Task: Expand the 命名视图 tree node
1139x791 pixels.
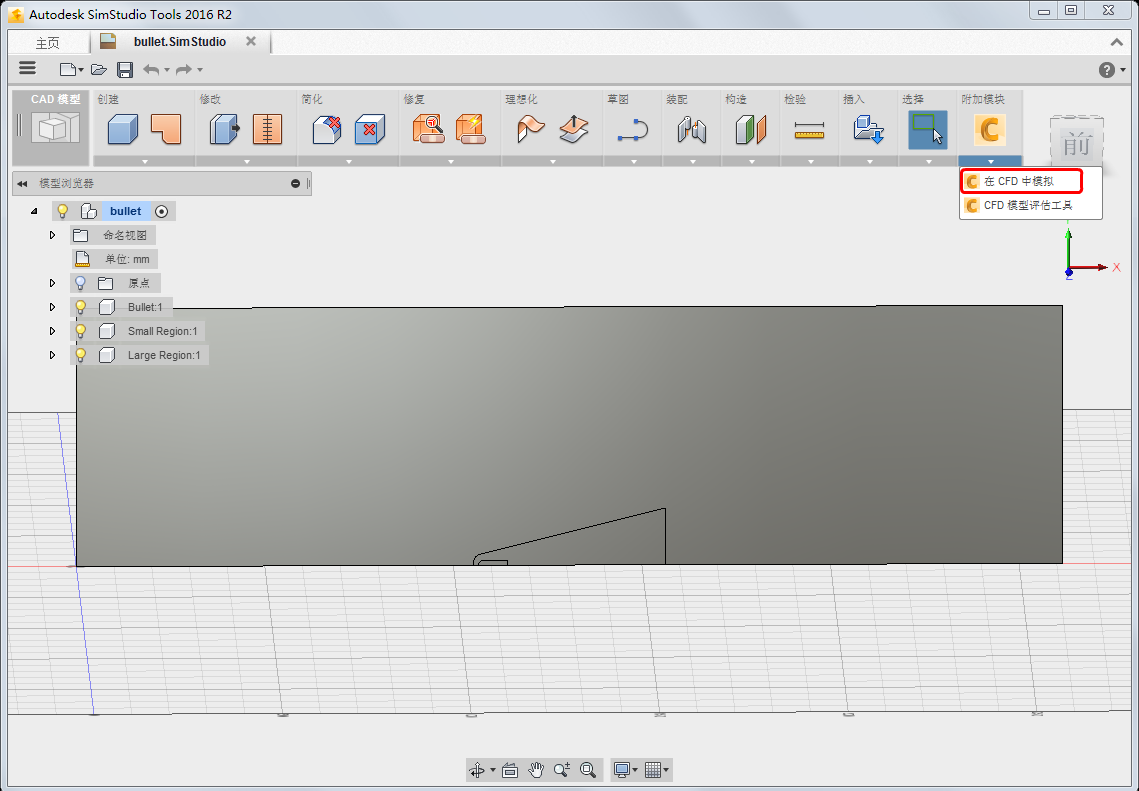Action: 52,235
